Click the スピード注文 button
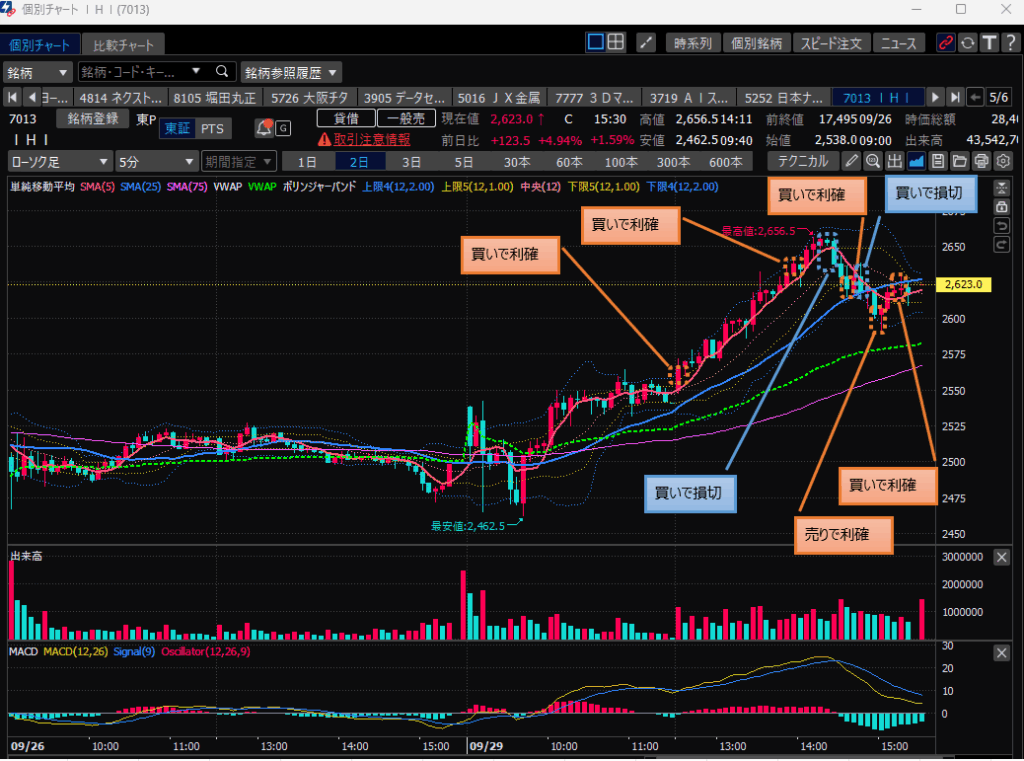 tap(829, 43)
